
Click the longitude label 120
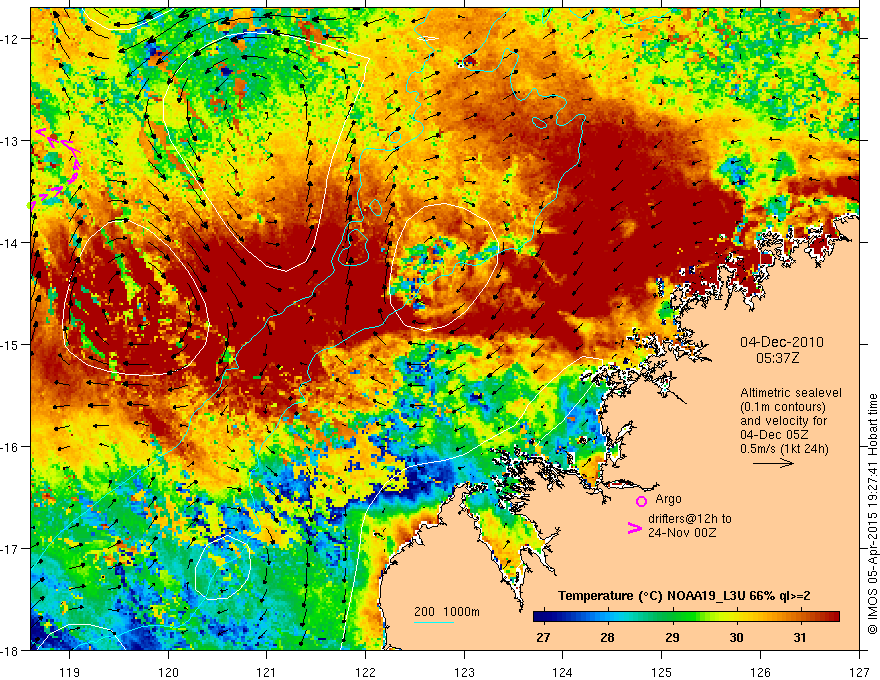[x=168, y=672]
